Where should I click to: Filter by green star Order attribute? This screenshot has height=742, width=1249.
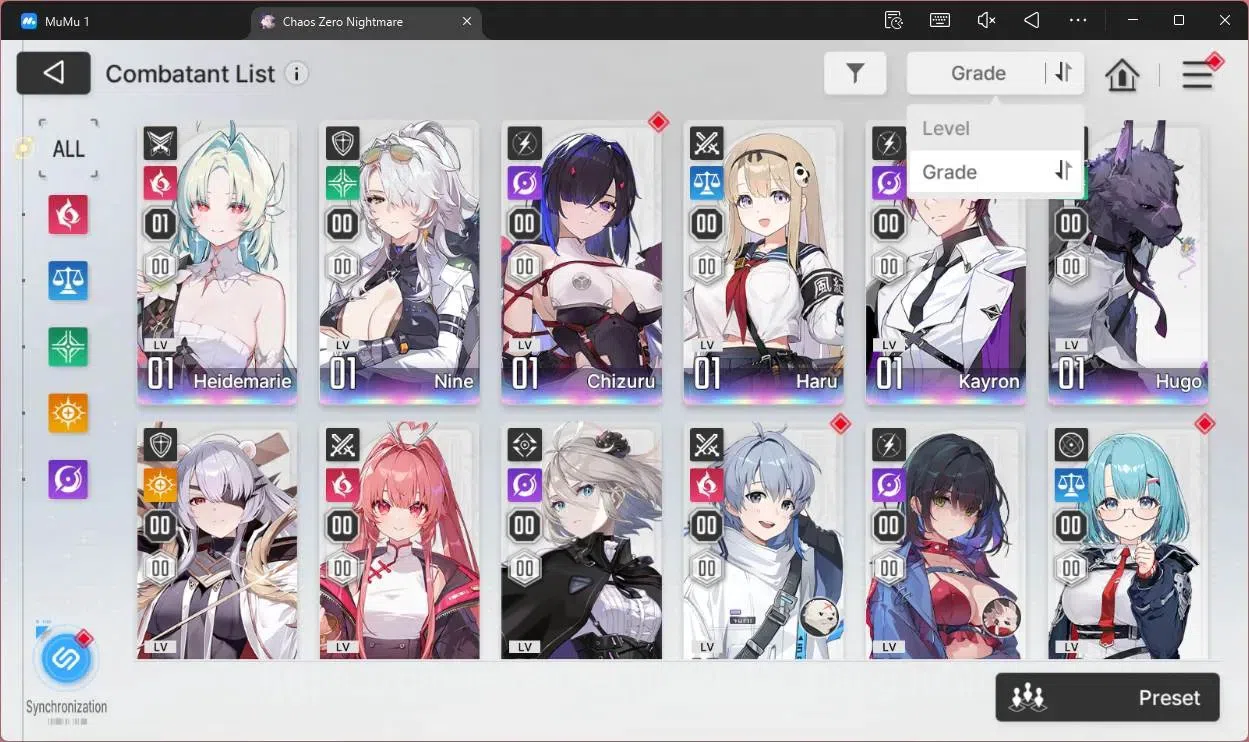tap(68, 347)
